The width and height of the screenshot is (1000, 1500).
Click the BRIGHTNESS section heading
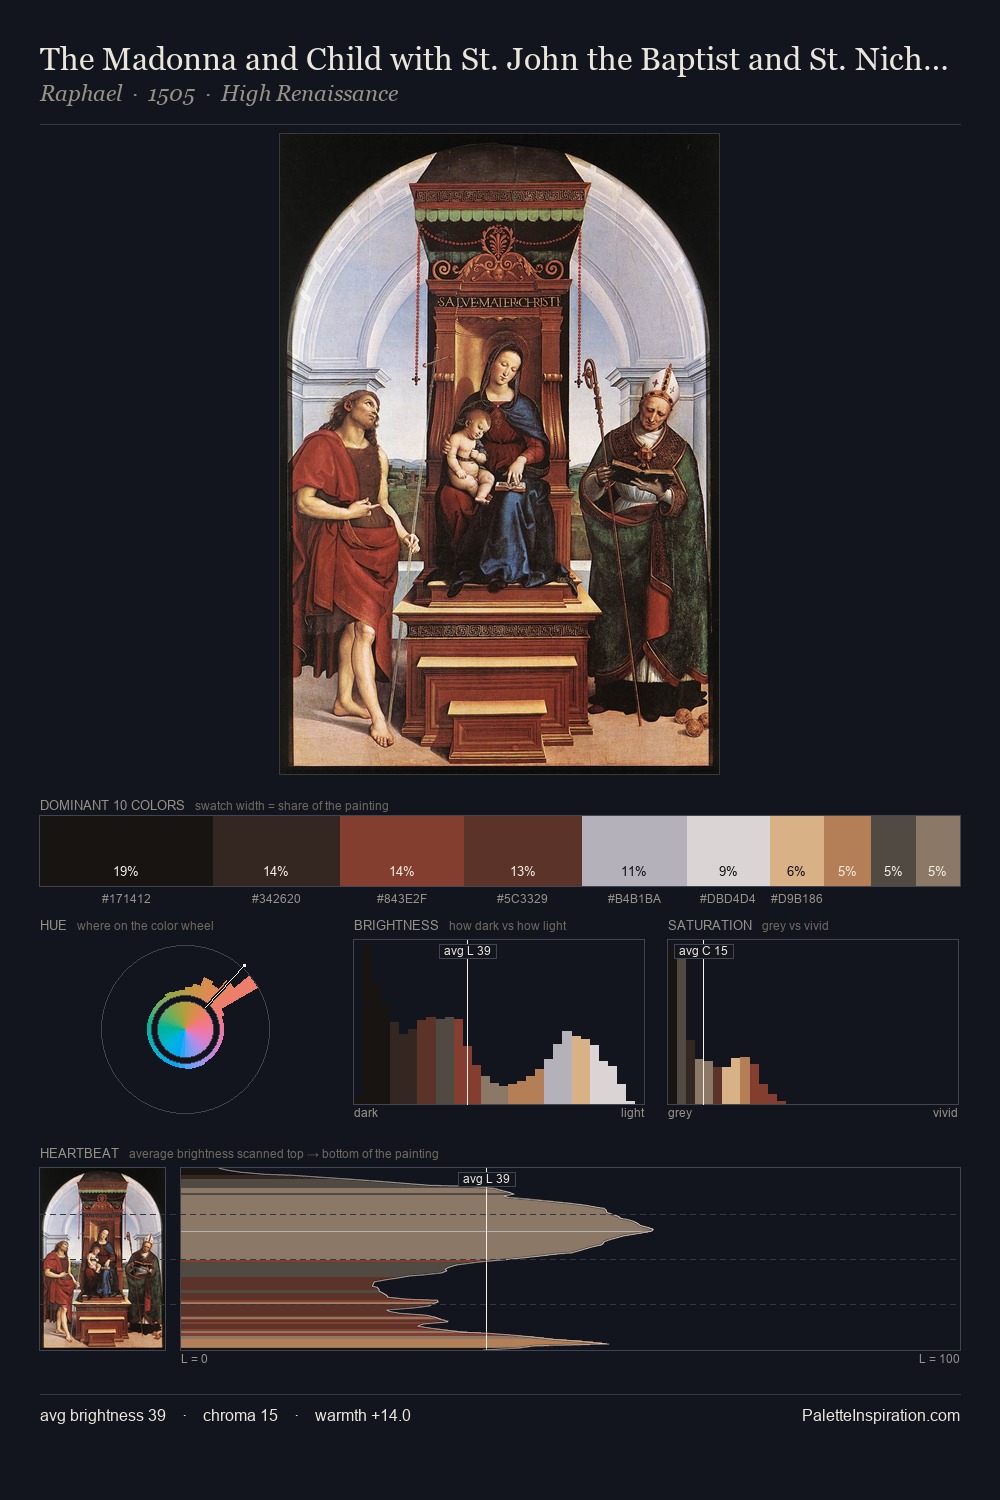pyautogui.click(x=396, y=925)
